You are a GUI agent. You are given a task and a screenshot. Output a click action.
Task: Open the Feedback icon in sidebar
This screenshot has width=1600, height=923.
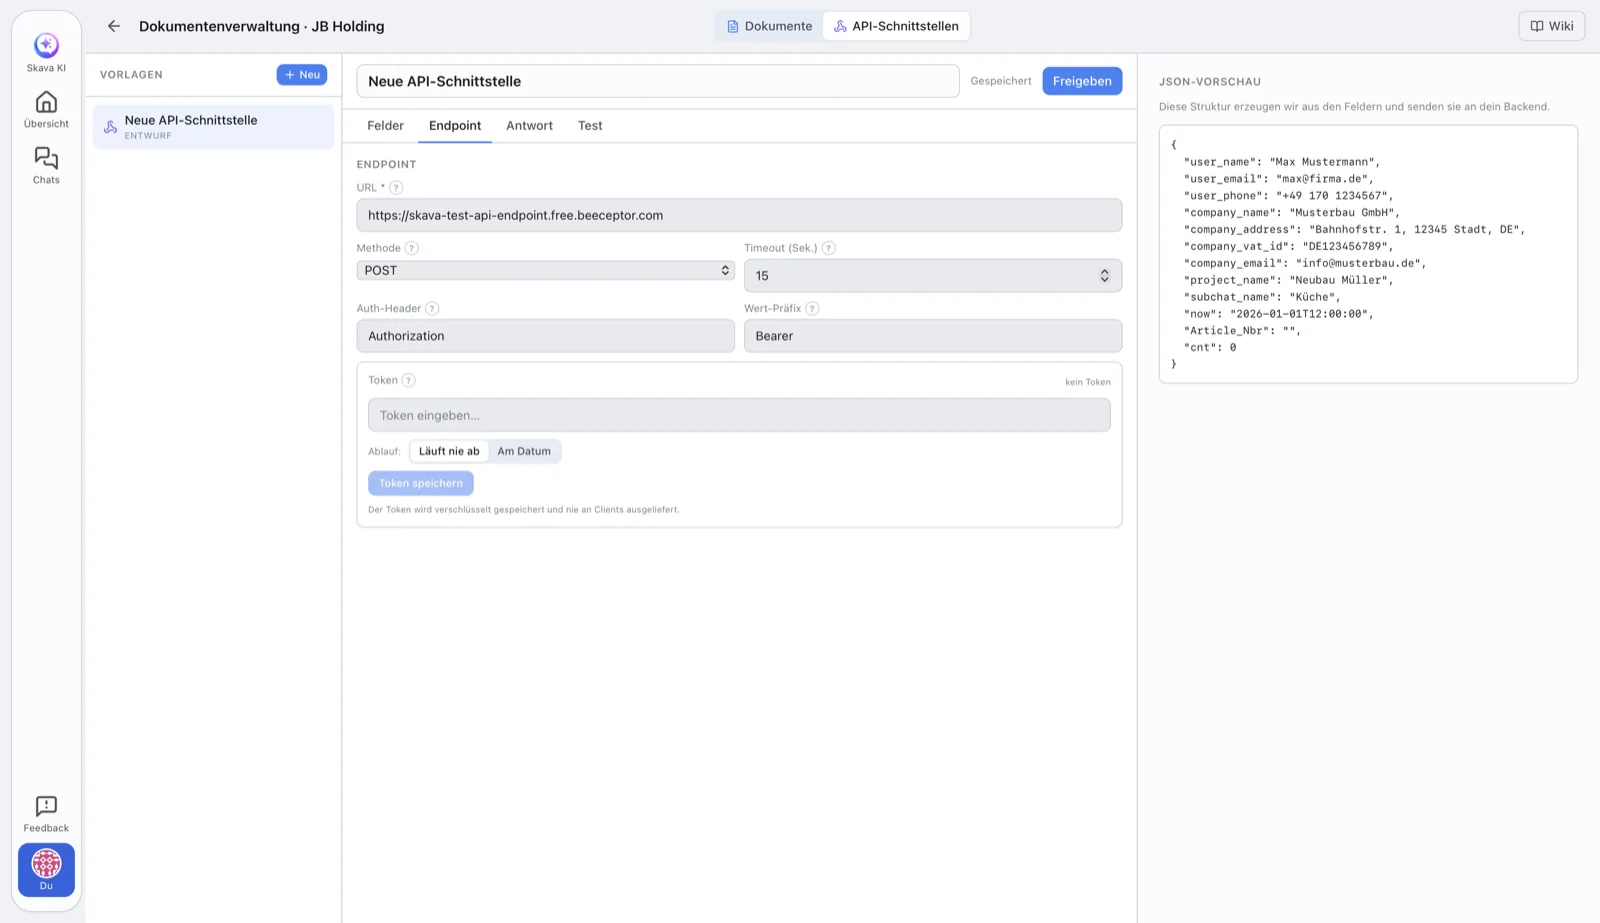click(x=46, y=806)
